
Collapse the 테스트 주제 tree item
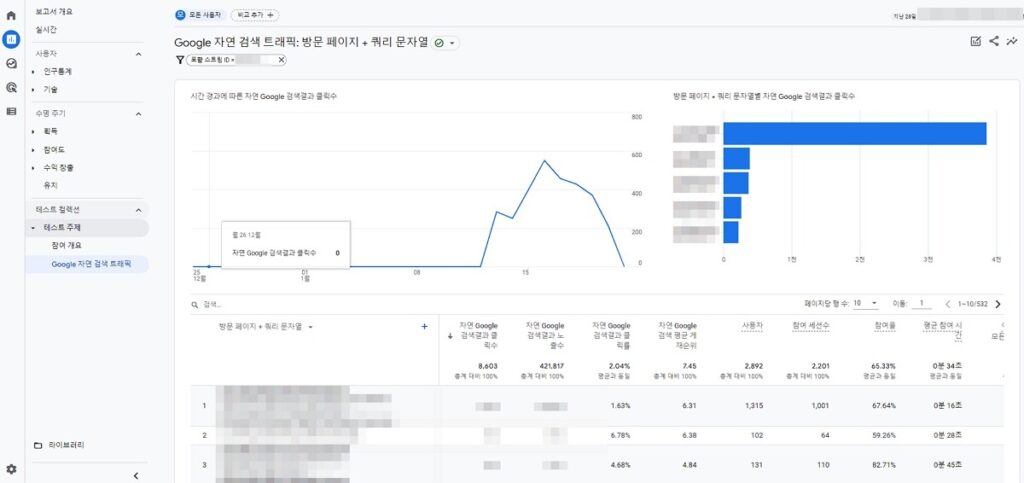tap(33, 228)
